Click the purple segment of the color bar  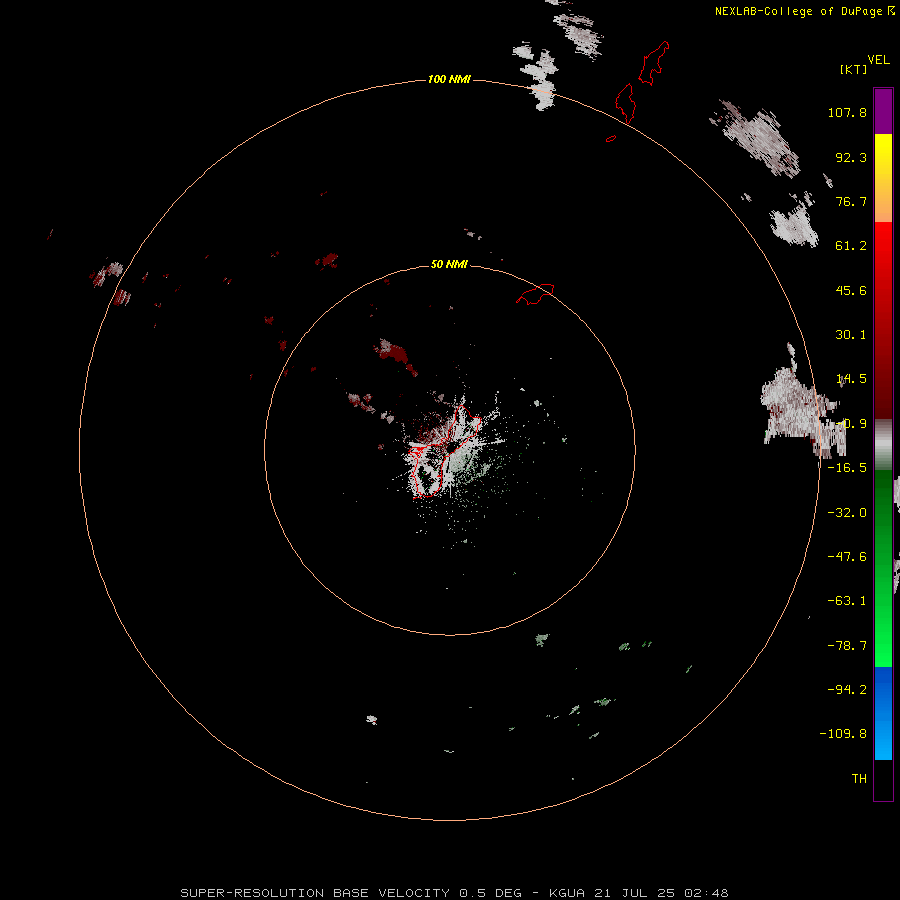click(883, 111)
